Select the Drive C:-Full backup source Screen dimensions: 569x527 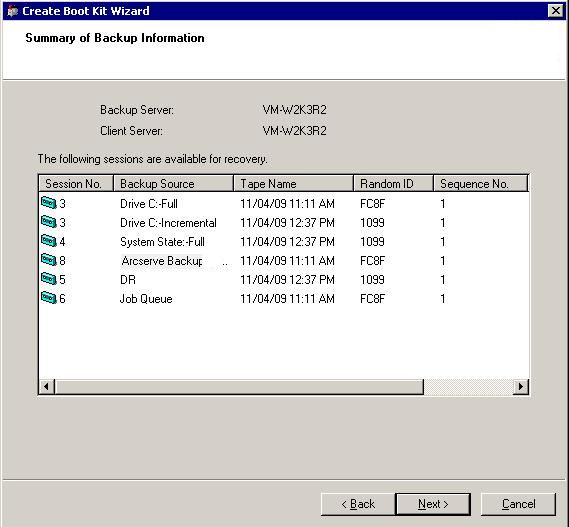pyautogui.click(x=149, y=204)
